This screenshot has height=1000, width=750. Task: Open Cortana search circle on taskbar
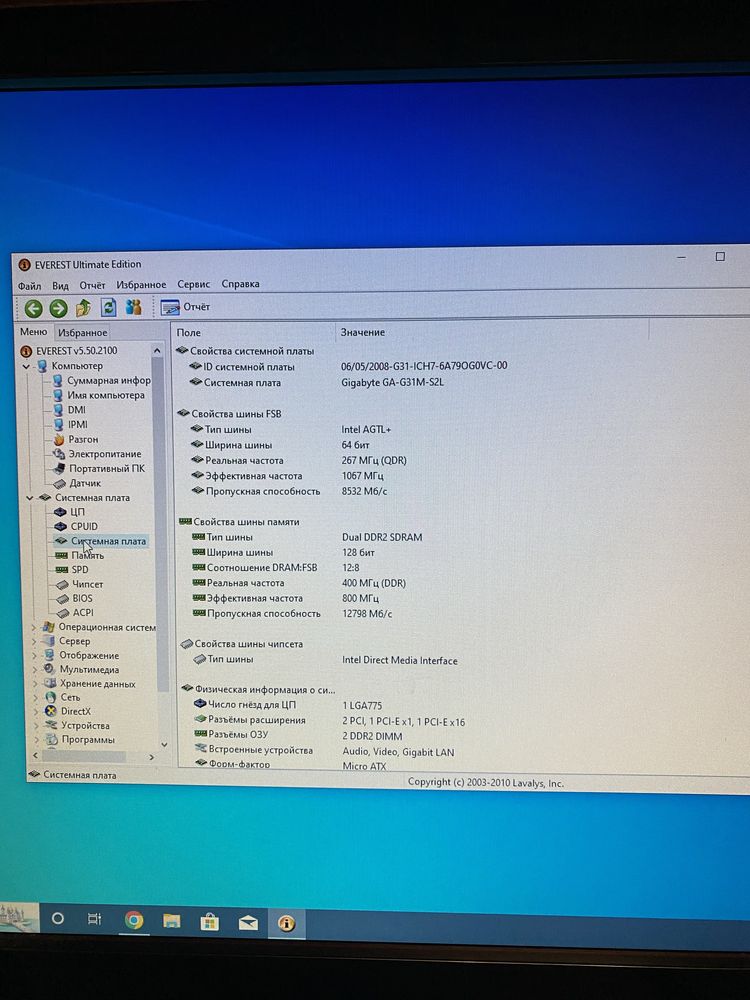point(57,918)
